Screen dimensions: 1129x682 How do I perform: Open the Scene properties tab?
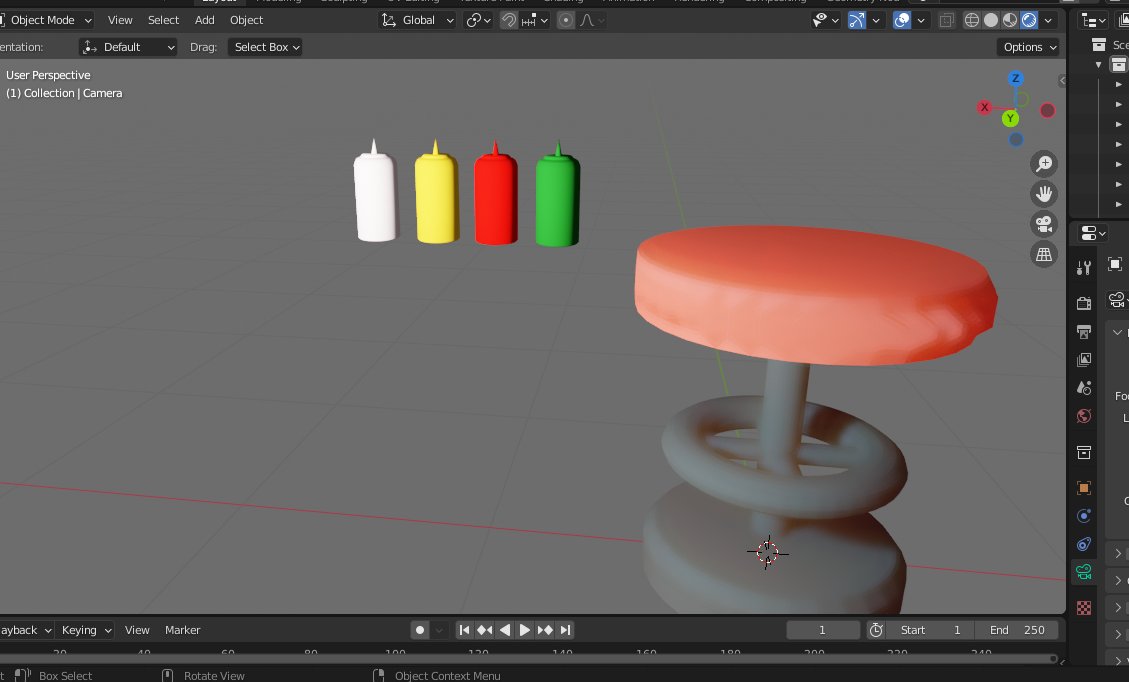click(x=1084, y=387)
